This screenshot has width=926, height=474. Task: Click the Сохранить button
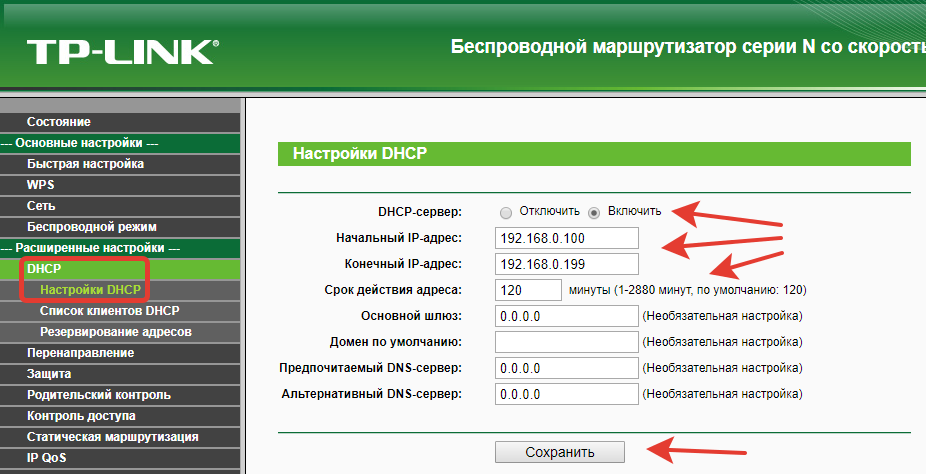(559, 452)
